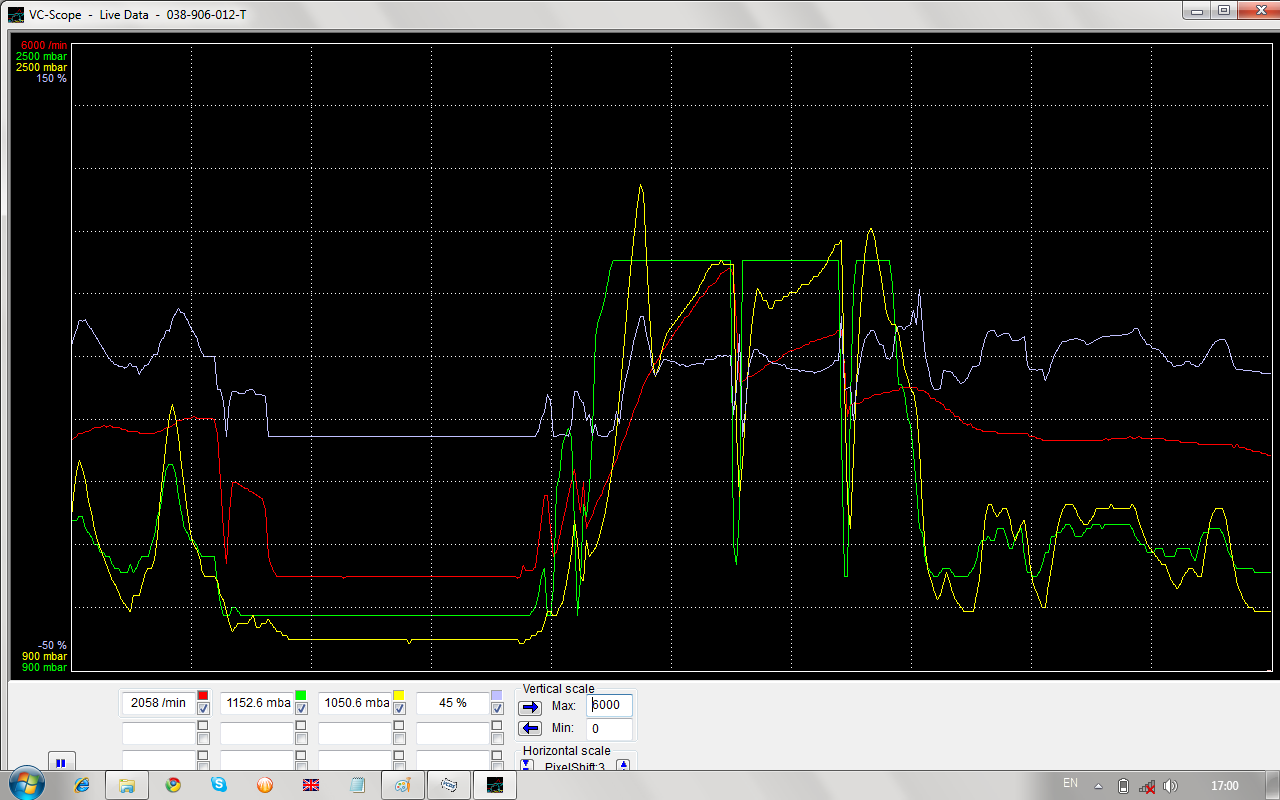Click the EN language indicator
Screen dimensions: 1280x800
[1070, 784]
